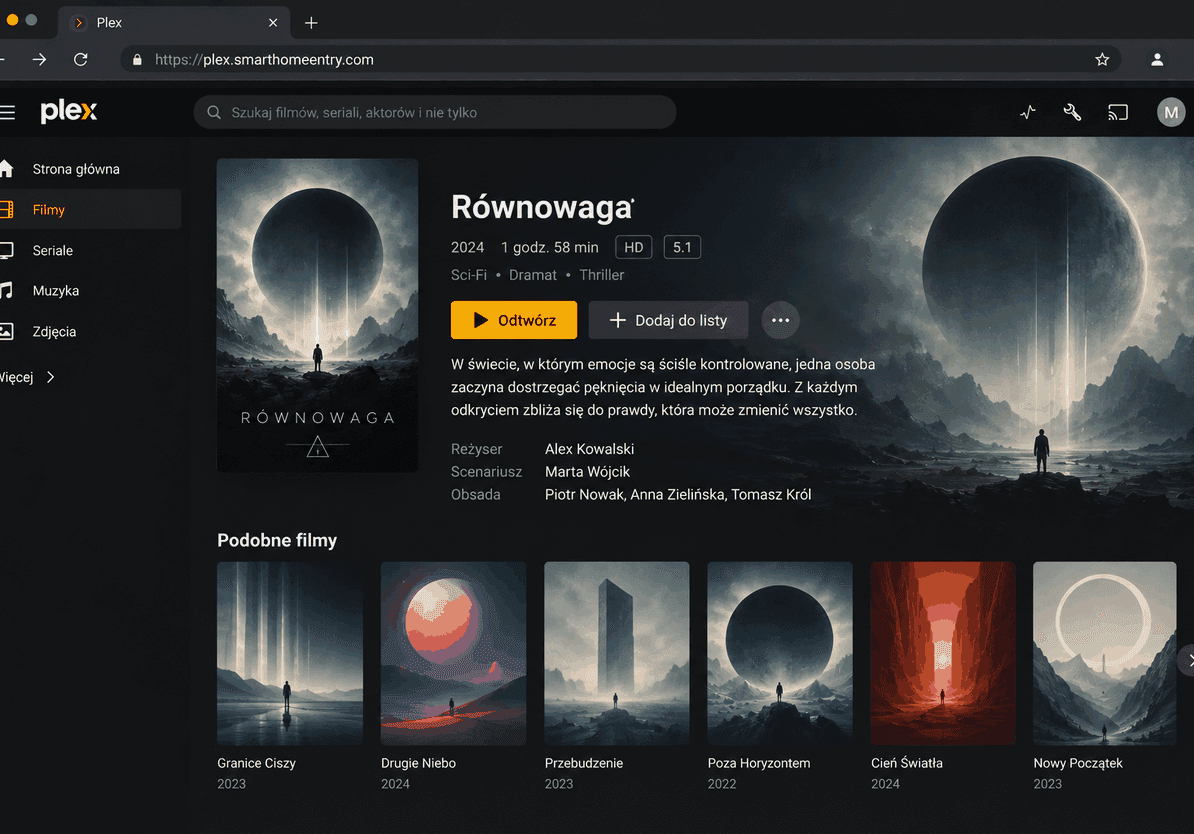Click the Podobne filmy heading
This screenshot has width=1194, height=834.
277,541
